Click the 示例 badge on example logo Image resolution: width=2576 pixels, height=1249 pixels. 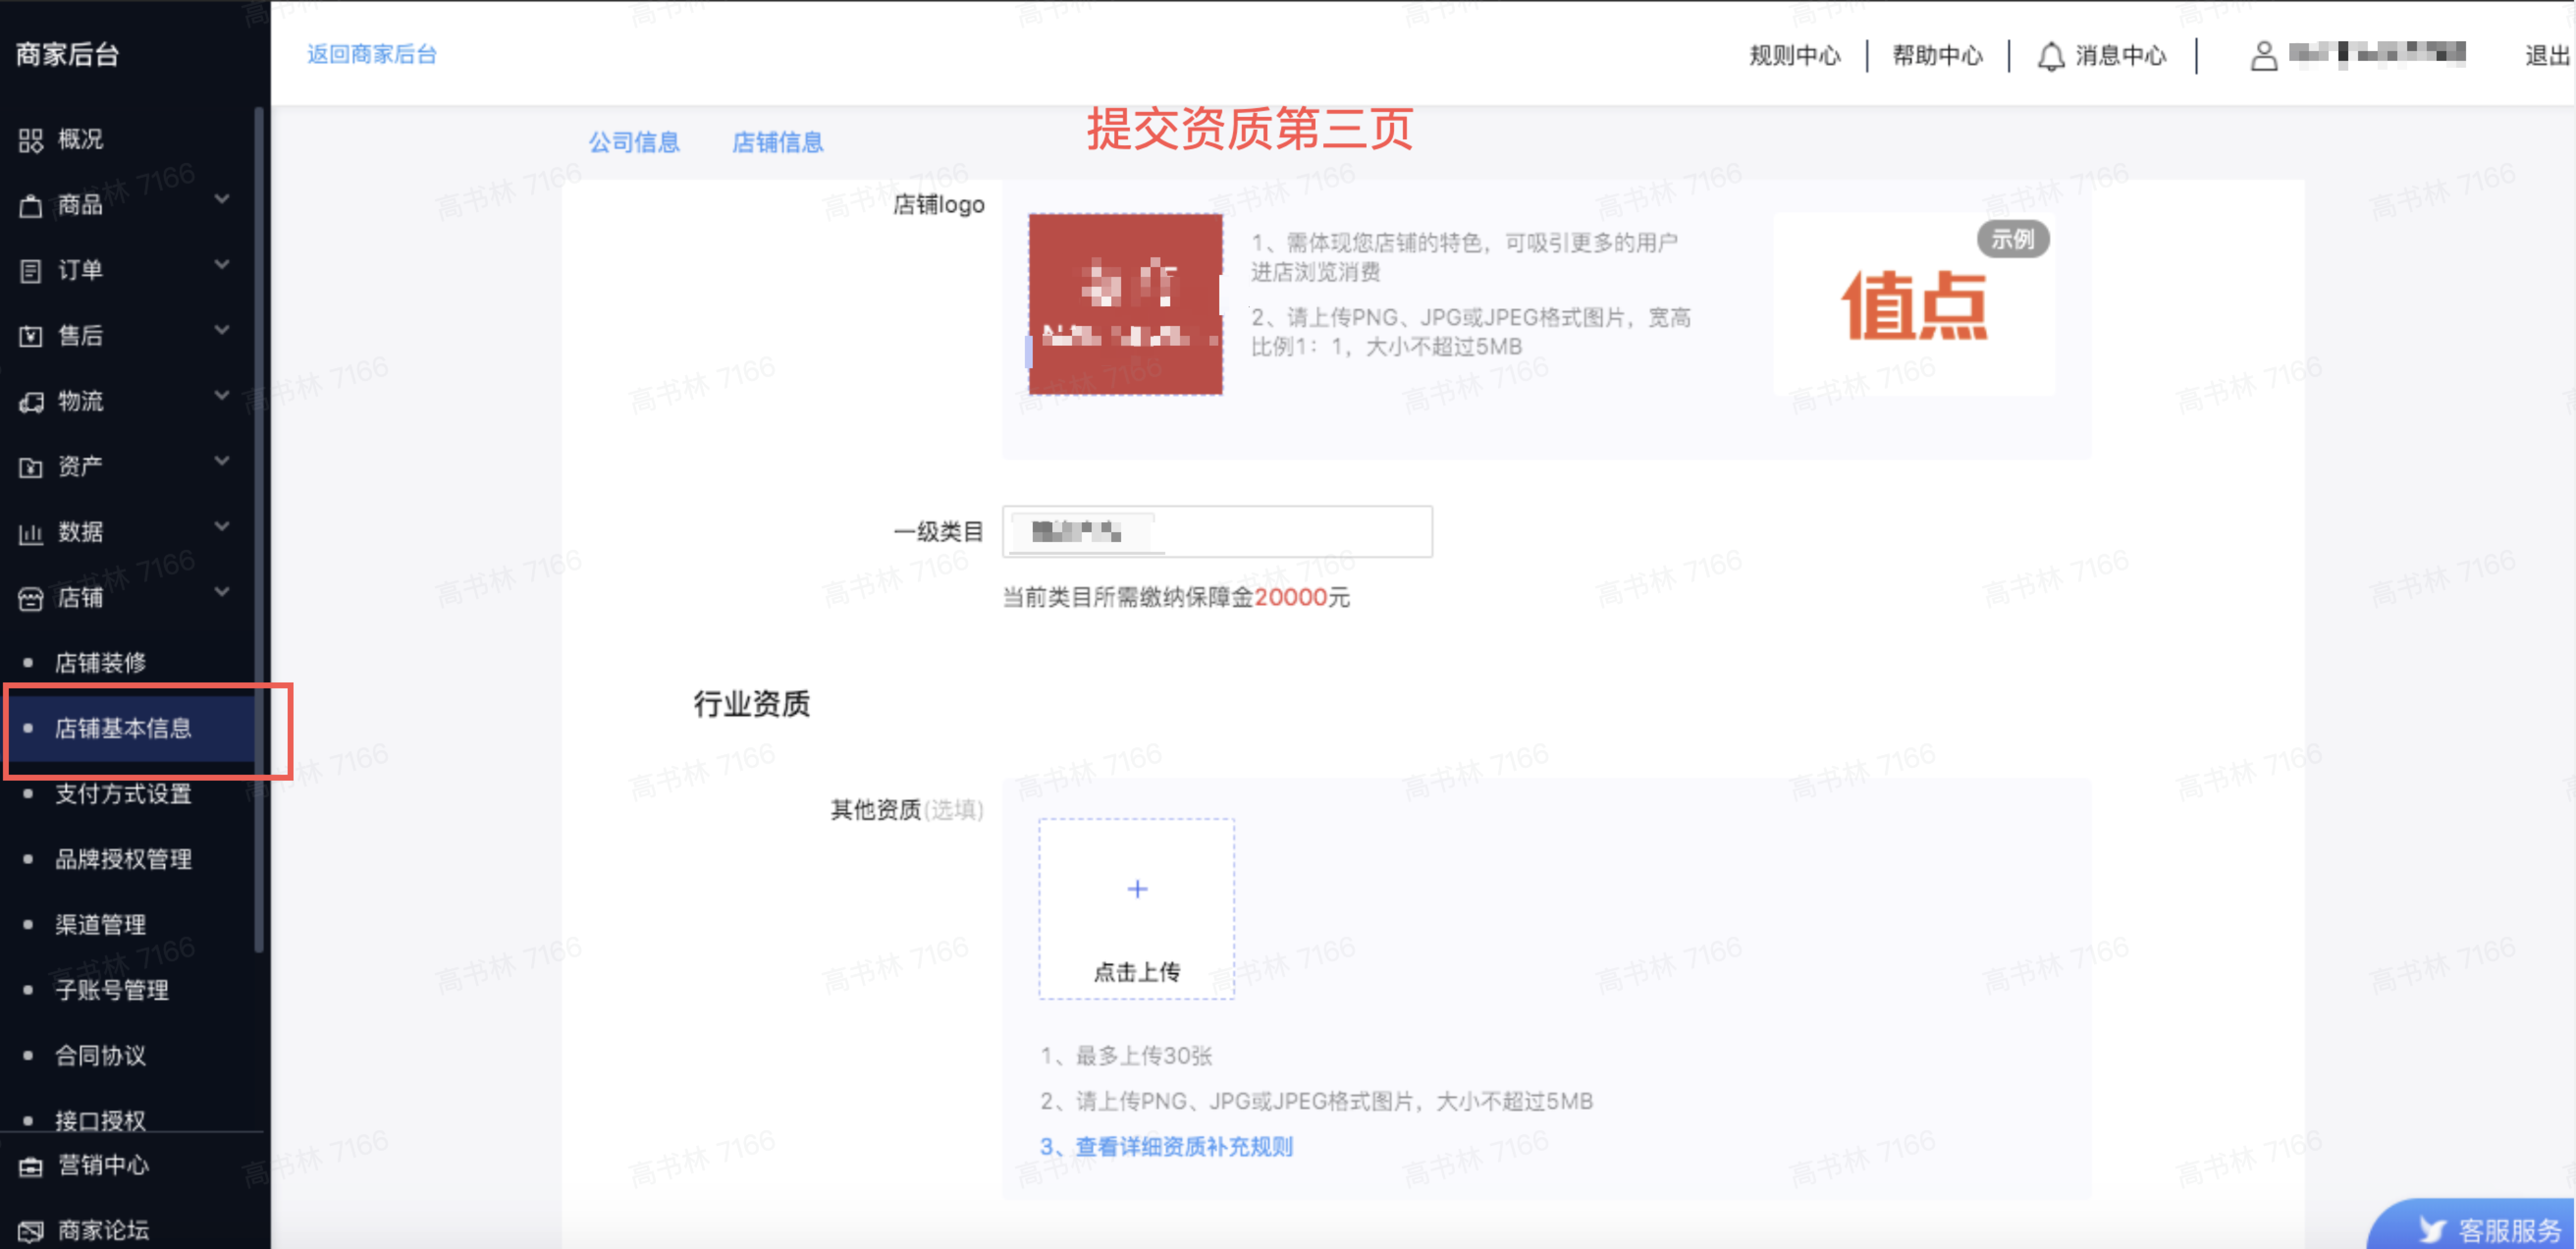click(x=2013, y=240)
